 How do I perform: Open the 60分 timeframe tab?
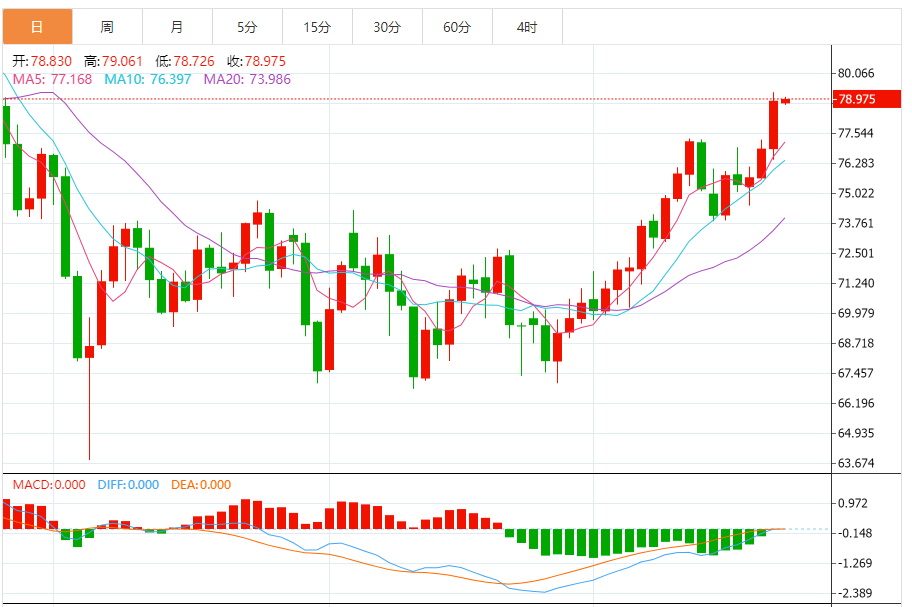pyautogui.click(x=457, y=27)
